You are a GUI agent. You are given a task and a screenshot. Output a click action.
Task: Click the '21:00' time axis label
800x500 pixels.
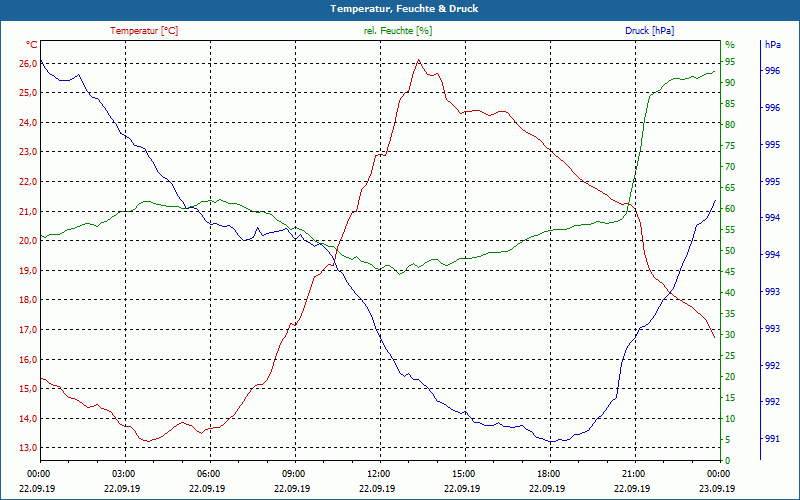(x=633, y=474)
